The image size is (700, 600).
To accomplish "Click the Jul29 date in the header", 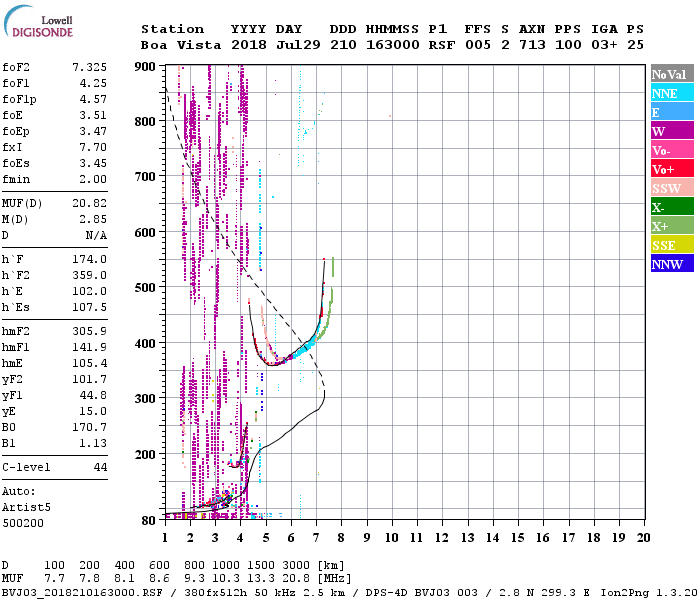I will click(x=298, y=45).
